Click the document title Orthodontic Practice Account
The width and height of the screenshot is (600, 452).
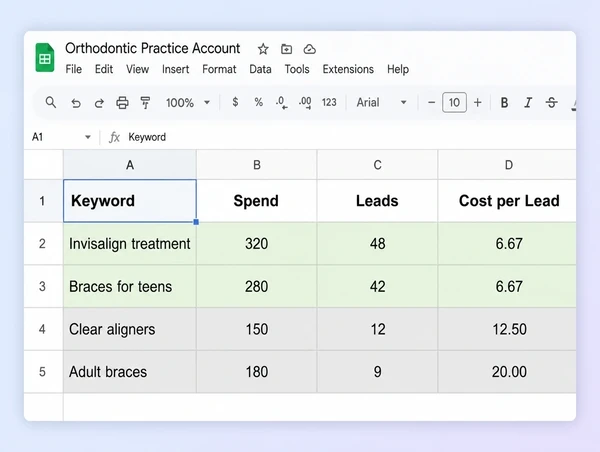[x=153, y=49]
